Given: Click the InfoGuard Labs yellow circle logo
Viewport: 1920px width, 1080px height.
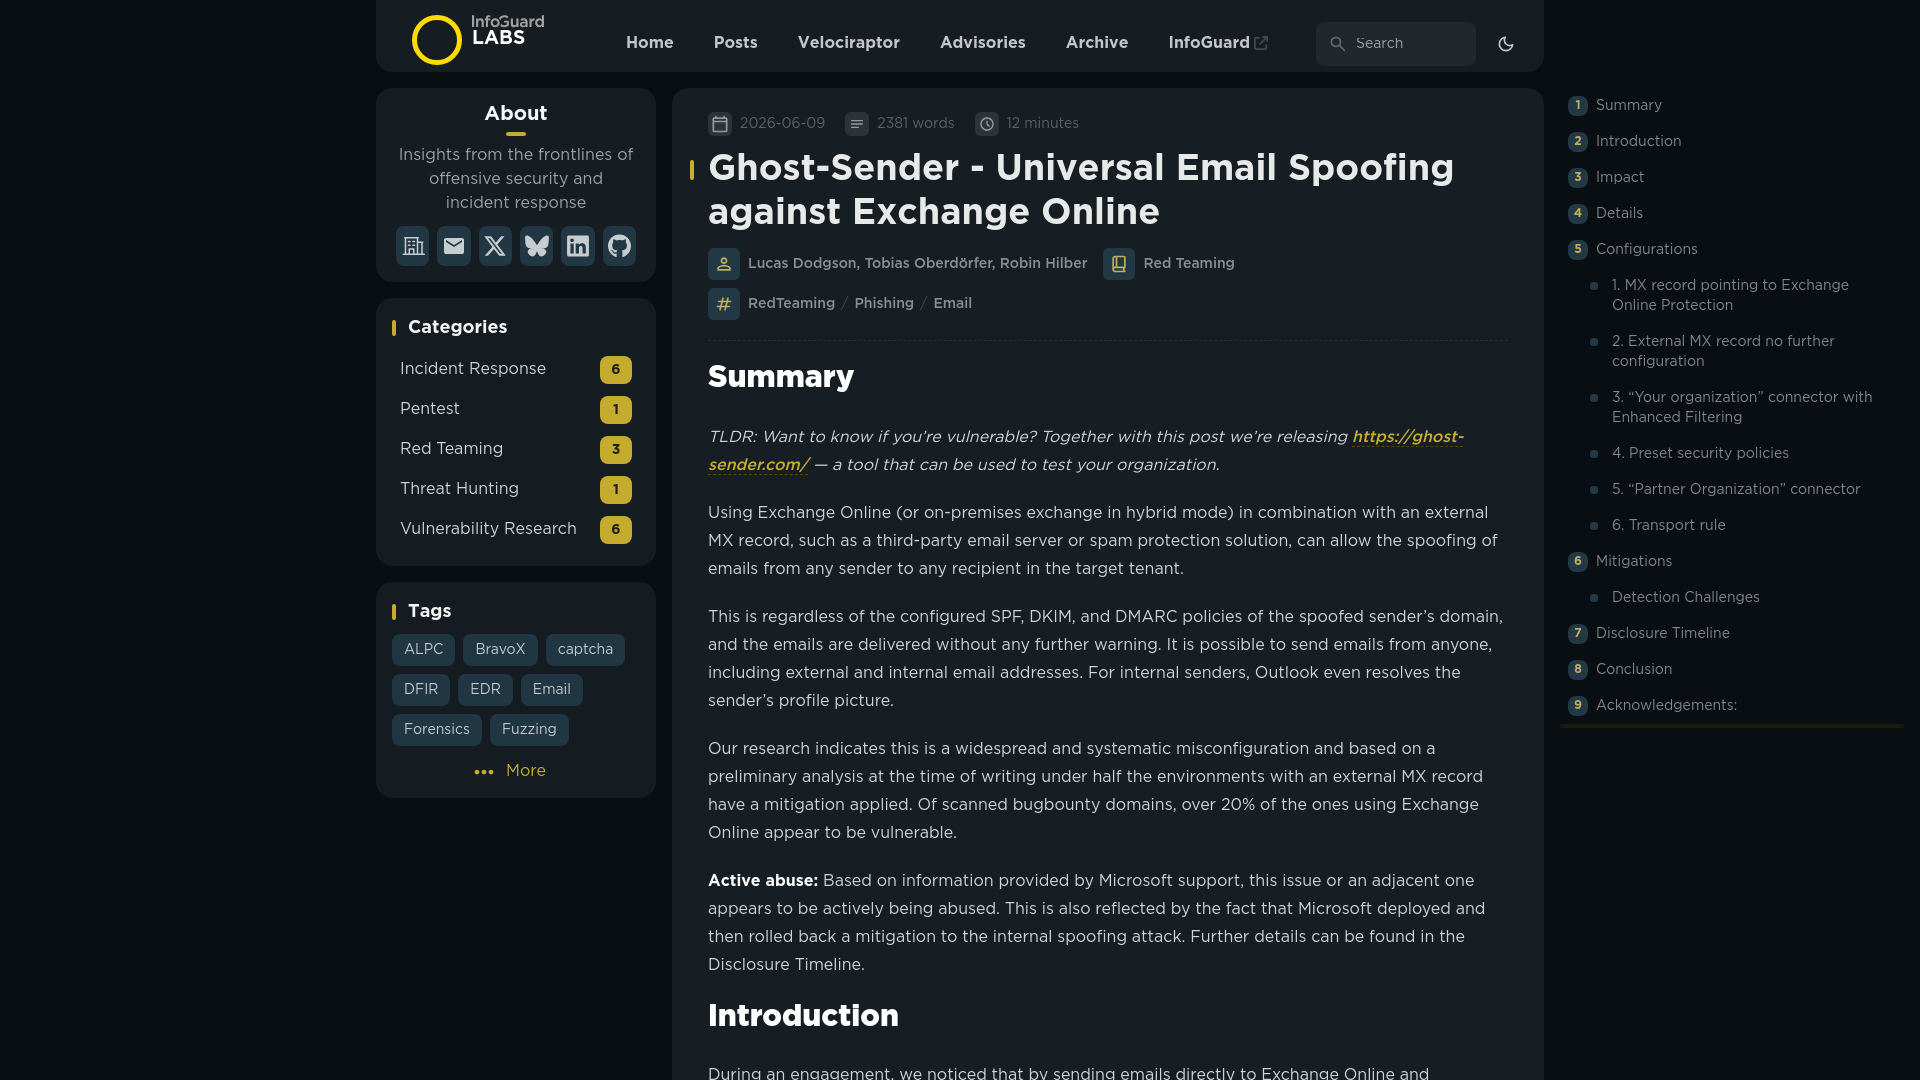Looking at the screenshot, I should (437, 40).
